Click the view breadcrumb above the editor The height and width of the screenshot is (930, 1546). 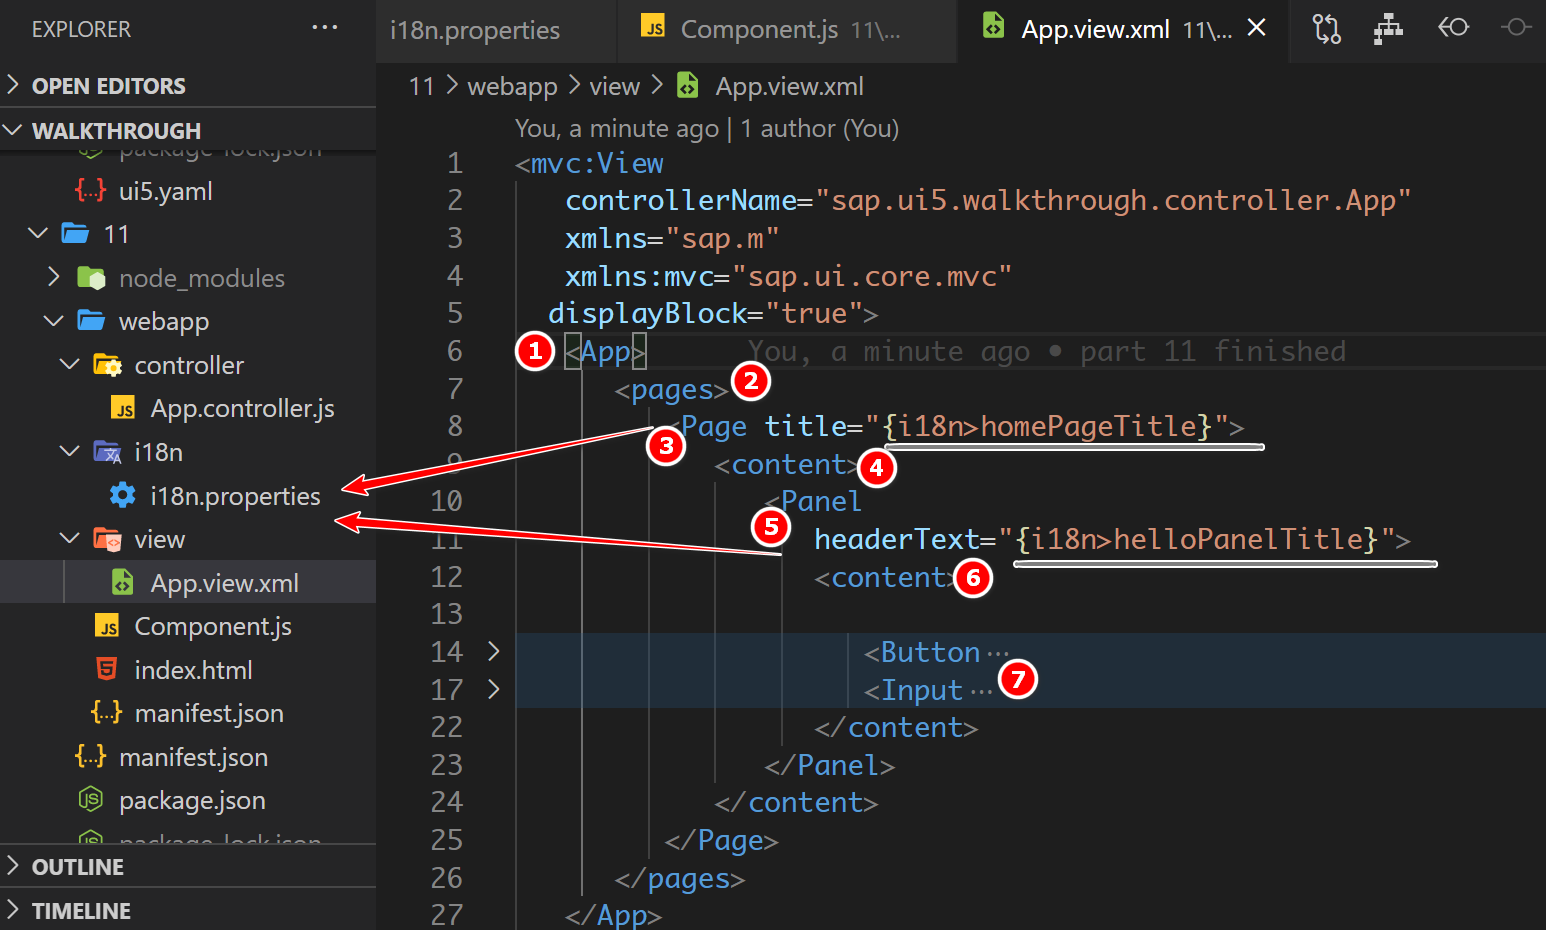(614, 86)
